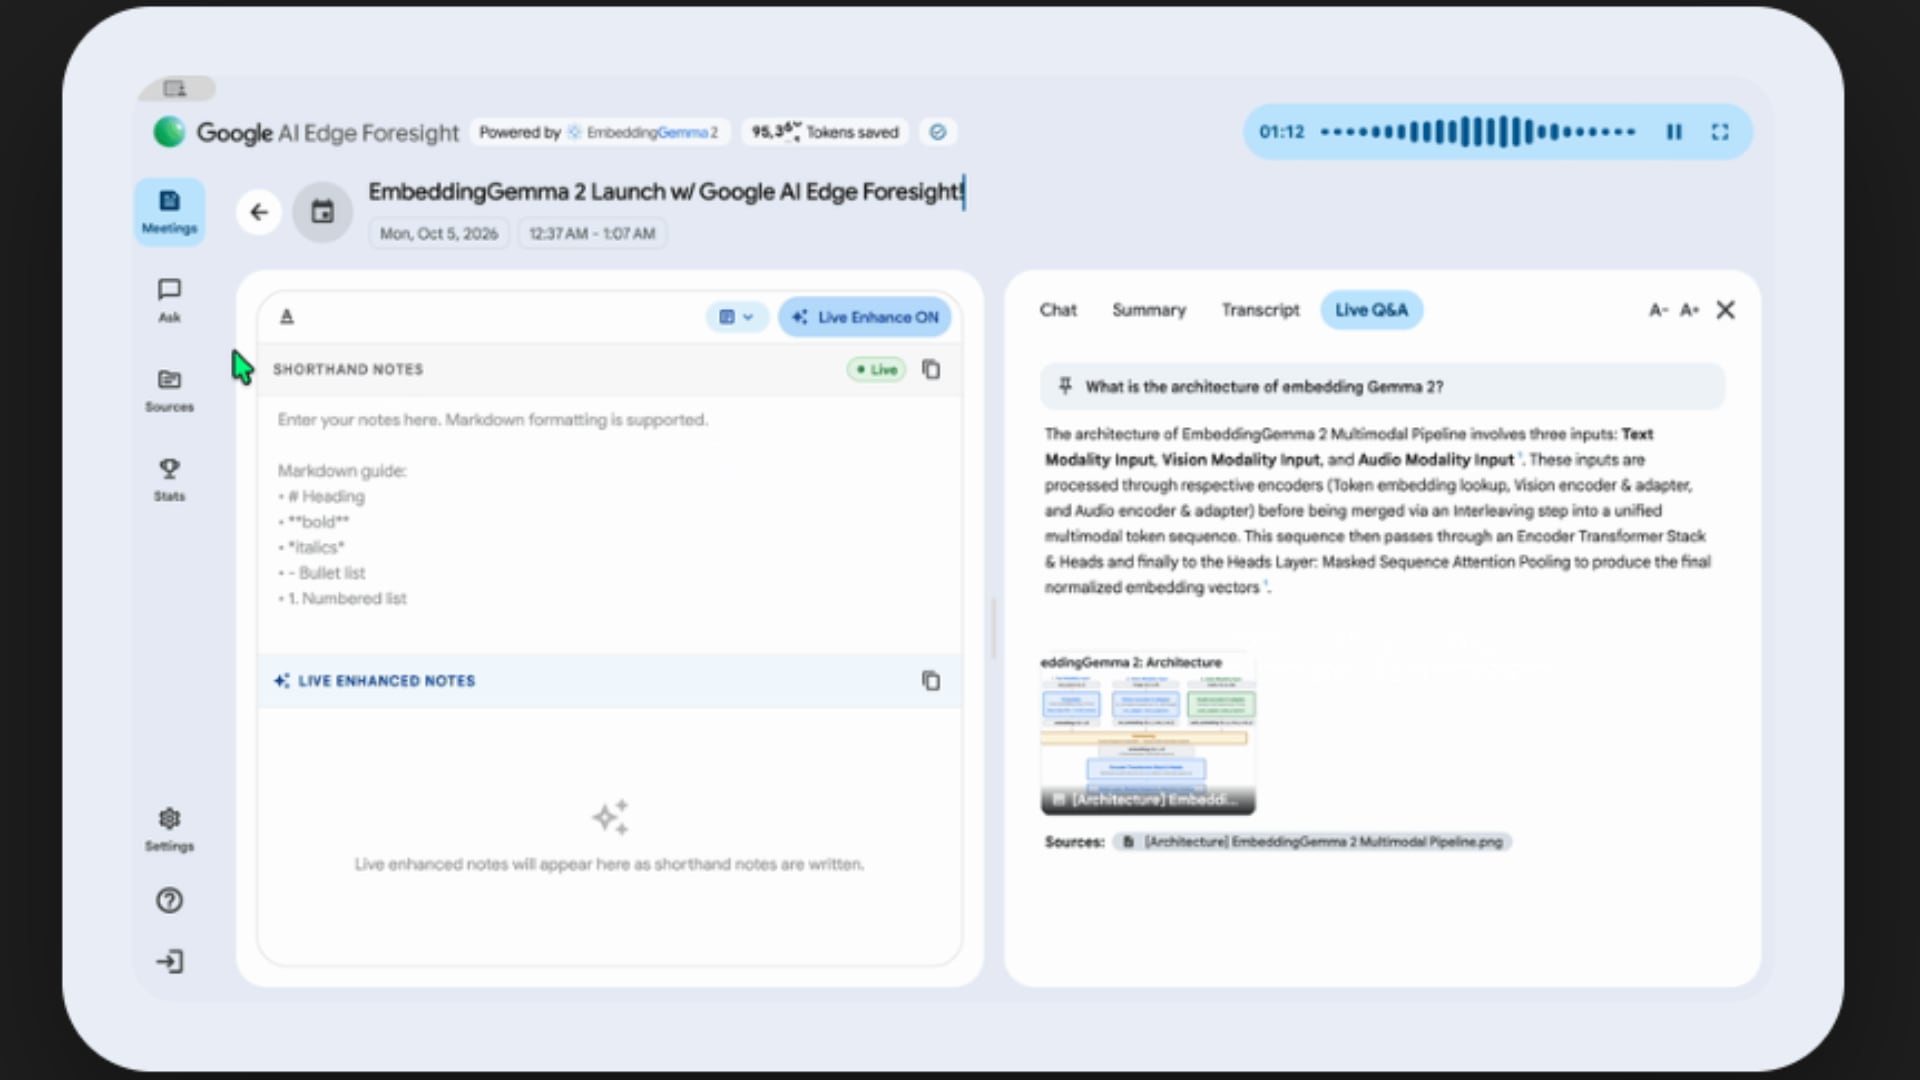The width and height of the screenshot is (1920, 1080).
Task: Click the help question mark icon
Action: click(169, 900)
